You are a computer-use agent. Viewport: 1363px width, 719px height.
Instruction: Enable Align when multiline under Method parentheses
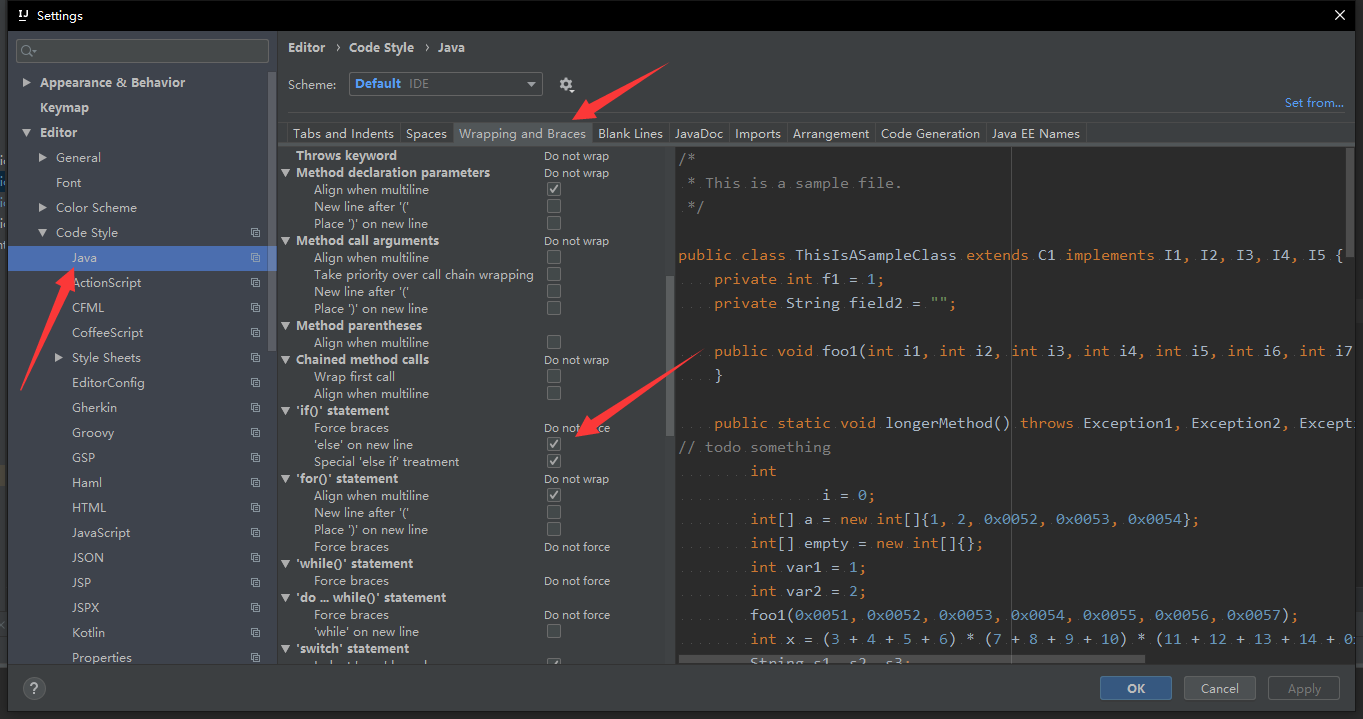pyautogui.click(x=554, y=342)
